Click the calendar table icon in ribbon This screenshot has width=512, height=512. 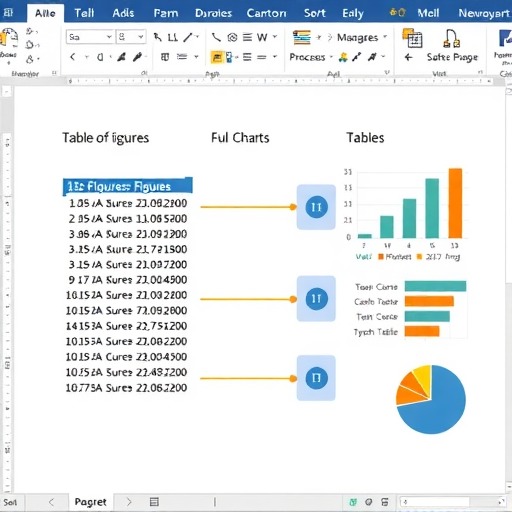coord(413,38)
